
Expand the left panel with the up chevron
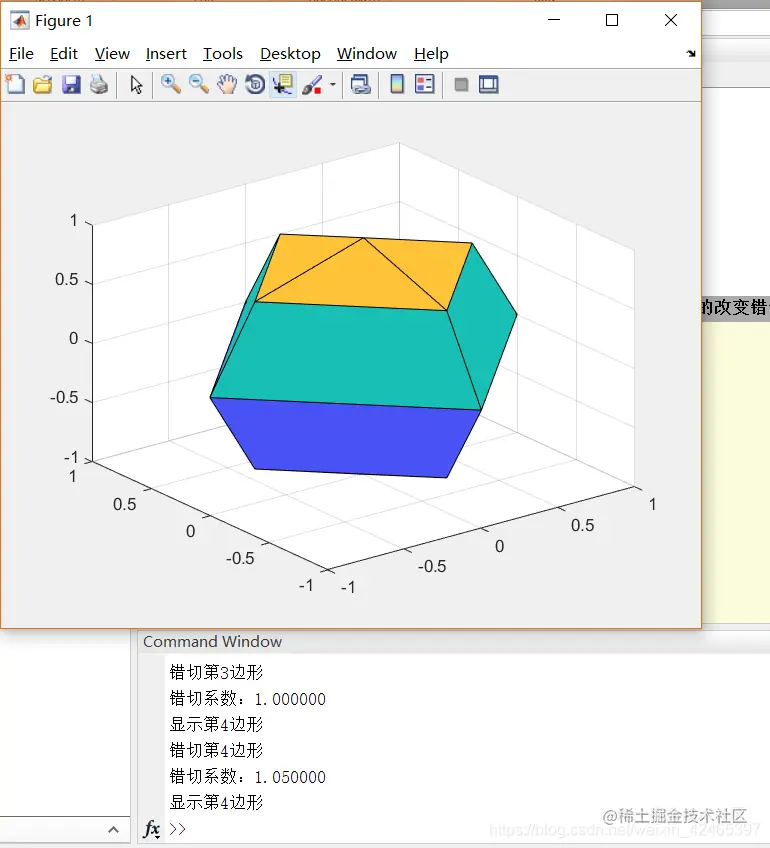tap(113, 830)
